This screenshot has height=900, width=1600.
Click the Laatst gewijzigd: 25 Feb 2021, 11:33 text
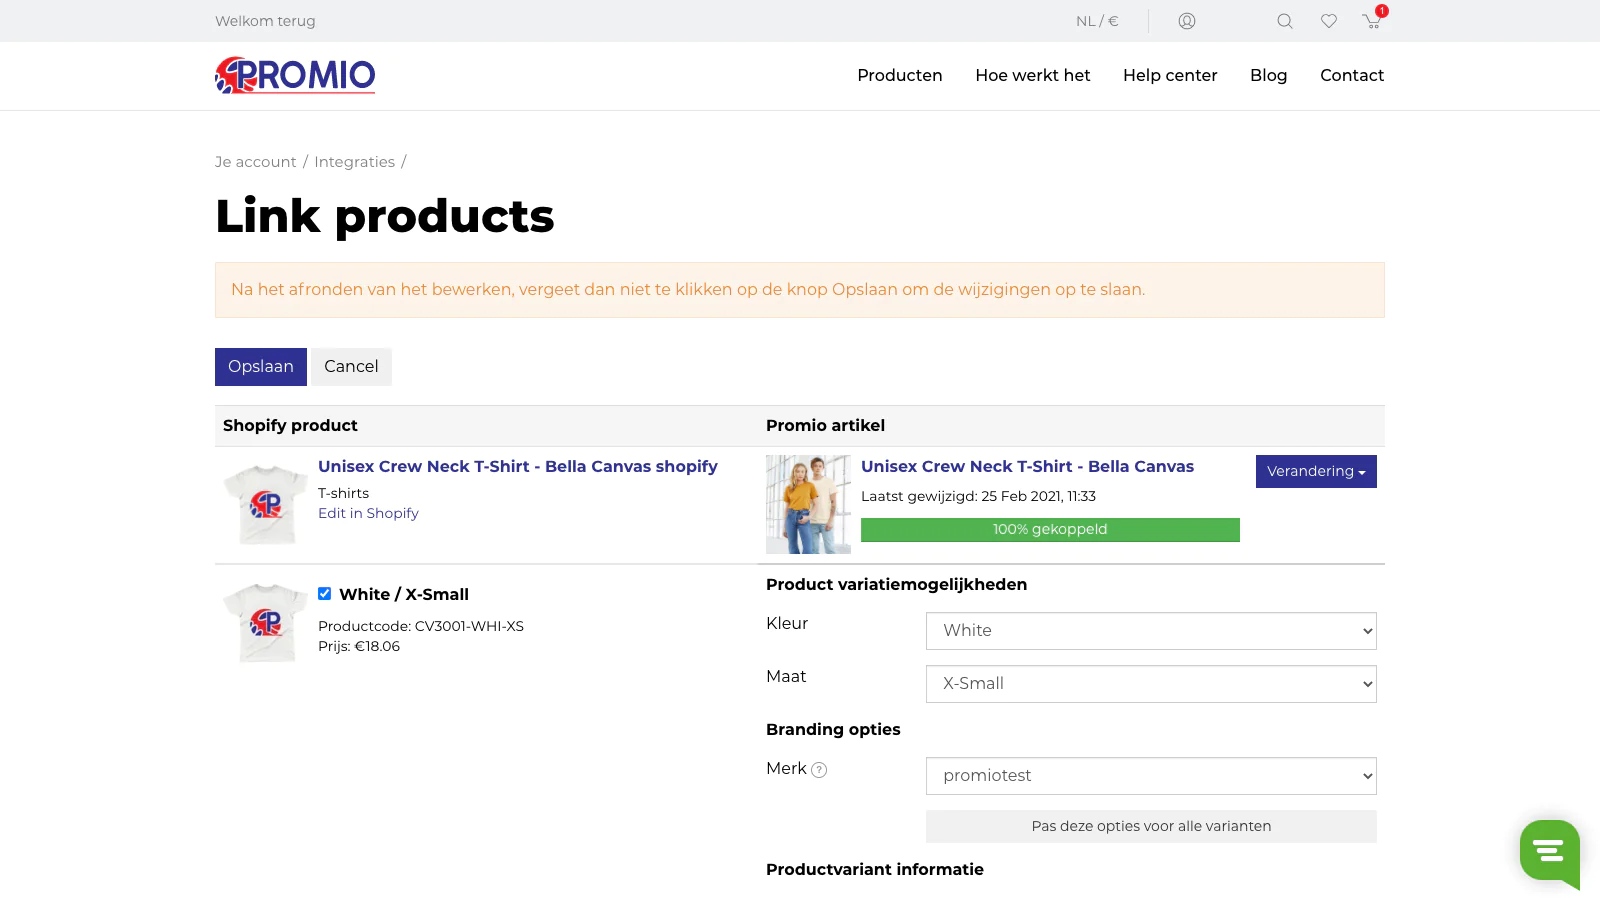click(x=978, y=496)
